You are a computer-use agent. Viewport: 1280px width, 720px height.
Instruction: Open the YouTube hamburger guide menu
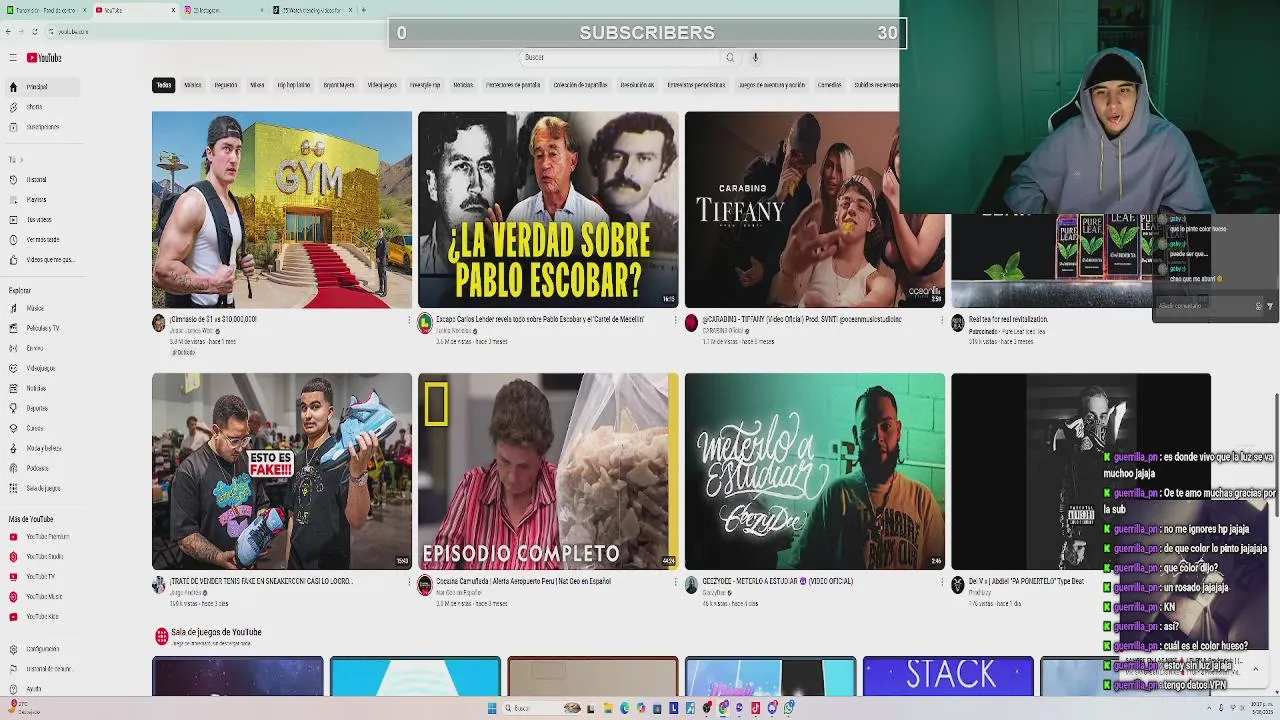[13, 58]
